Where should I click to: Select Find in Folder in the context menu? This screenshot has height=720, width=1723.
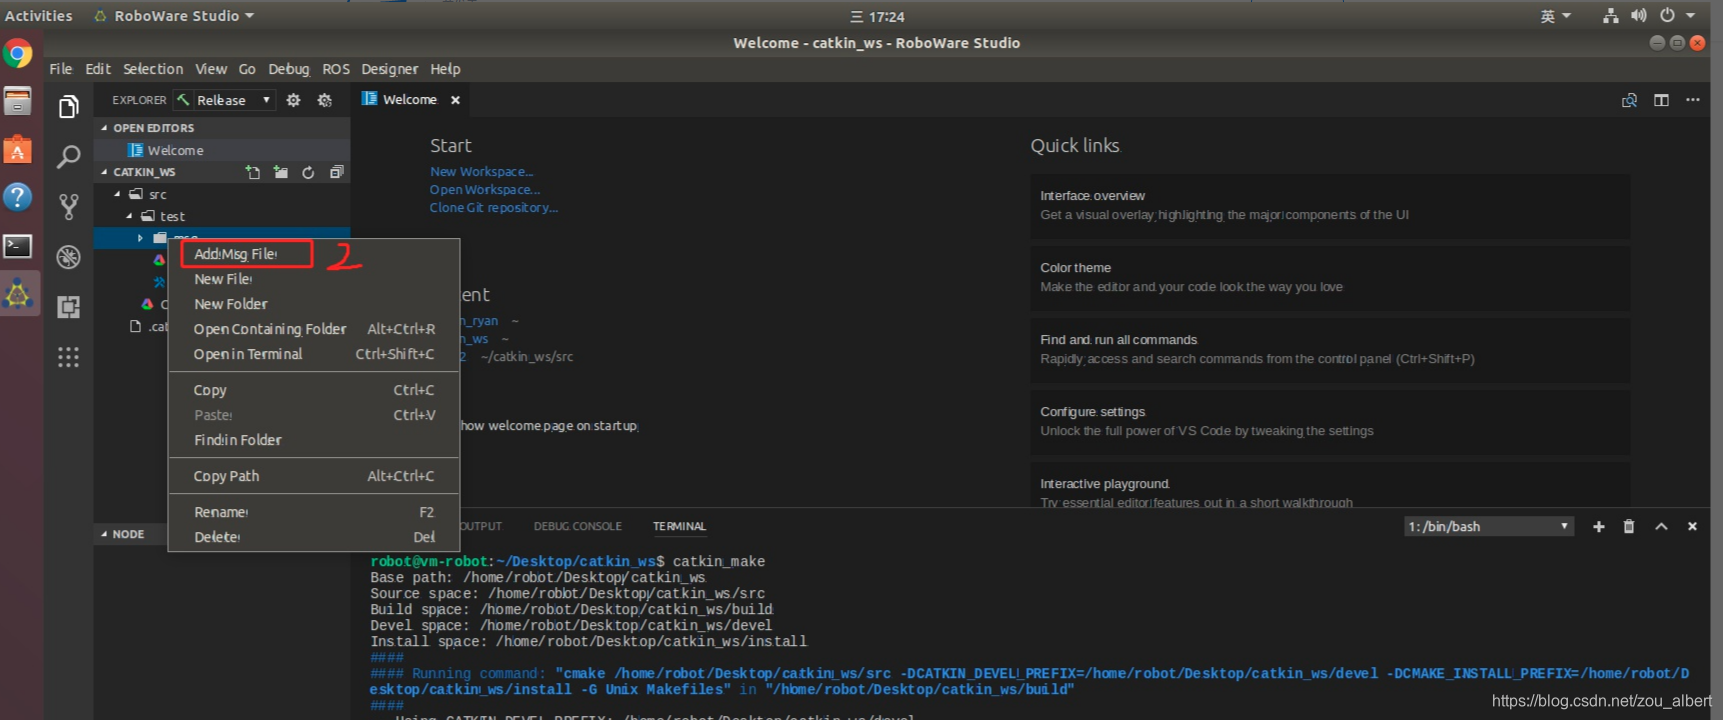(x=313, y=440)
